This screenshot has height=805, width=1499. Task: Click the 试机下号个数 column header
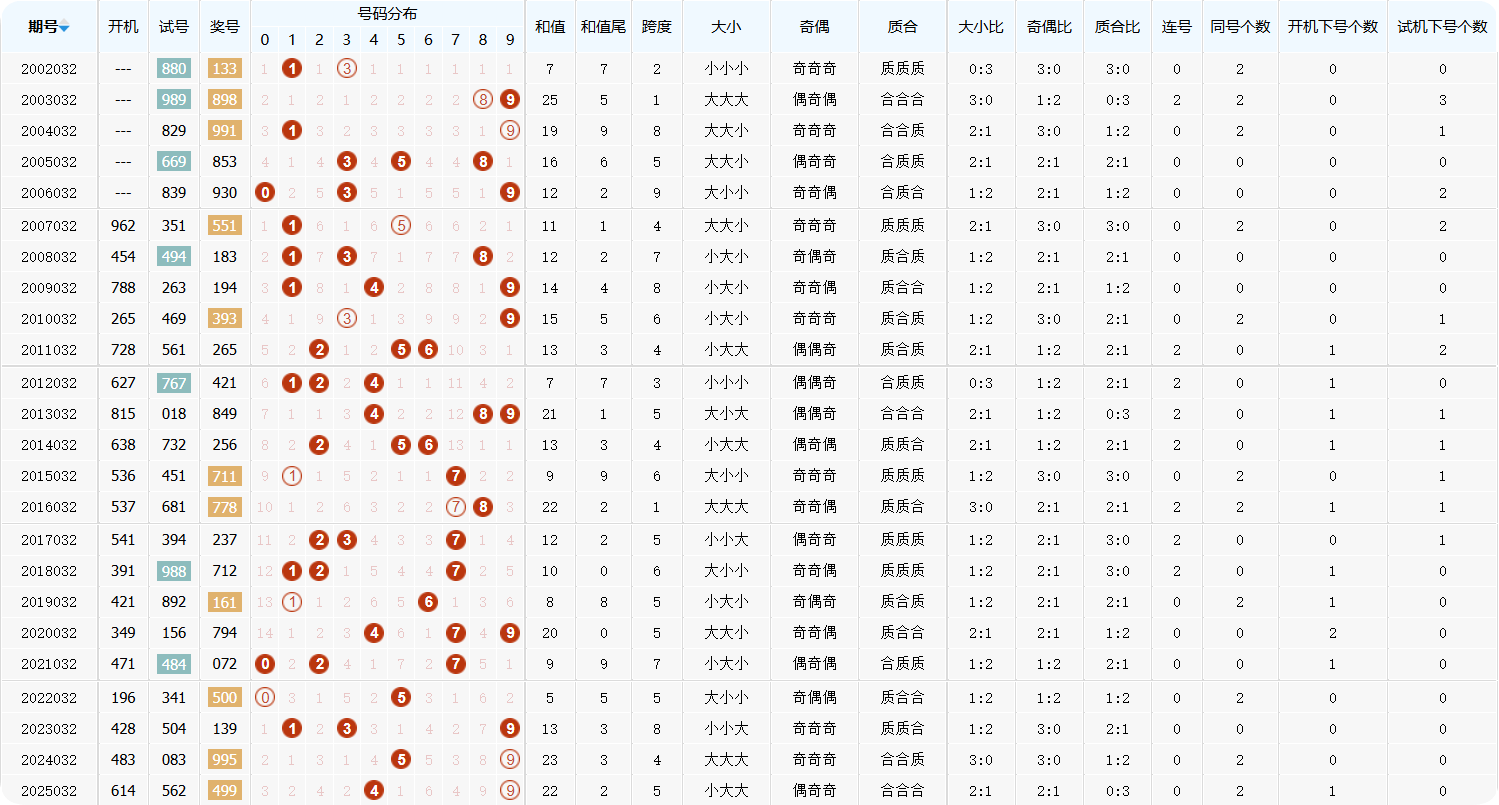coord(1442,27)
